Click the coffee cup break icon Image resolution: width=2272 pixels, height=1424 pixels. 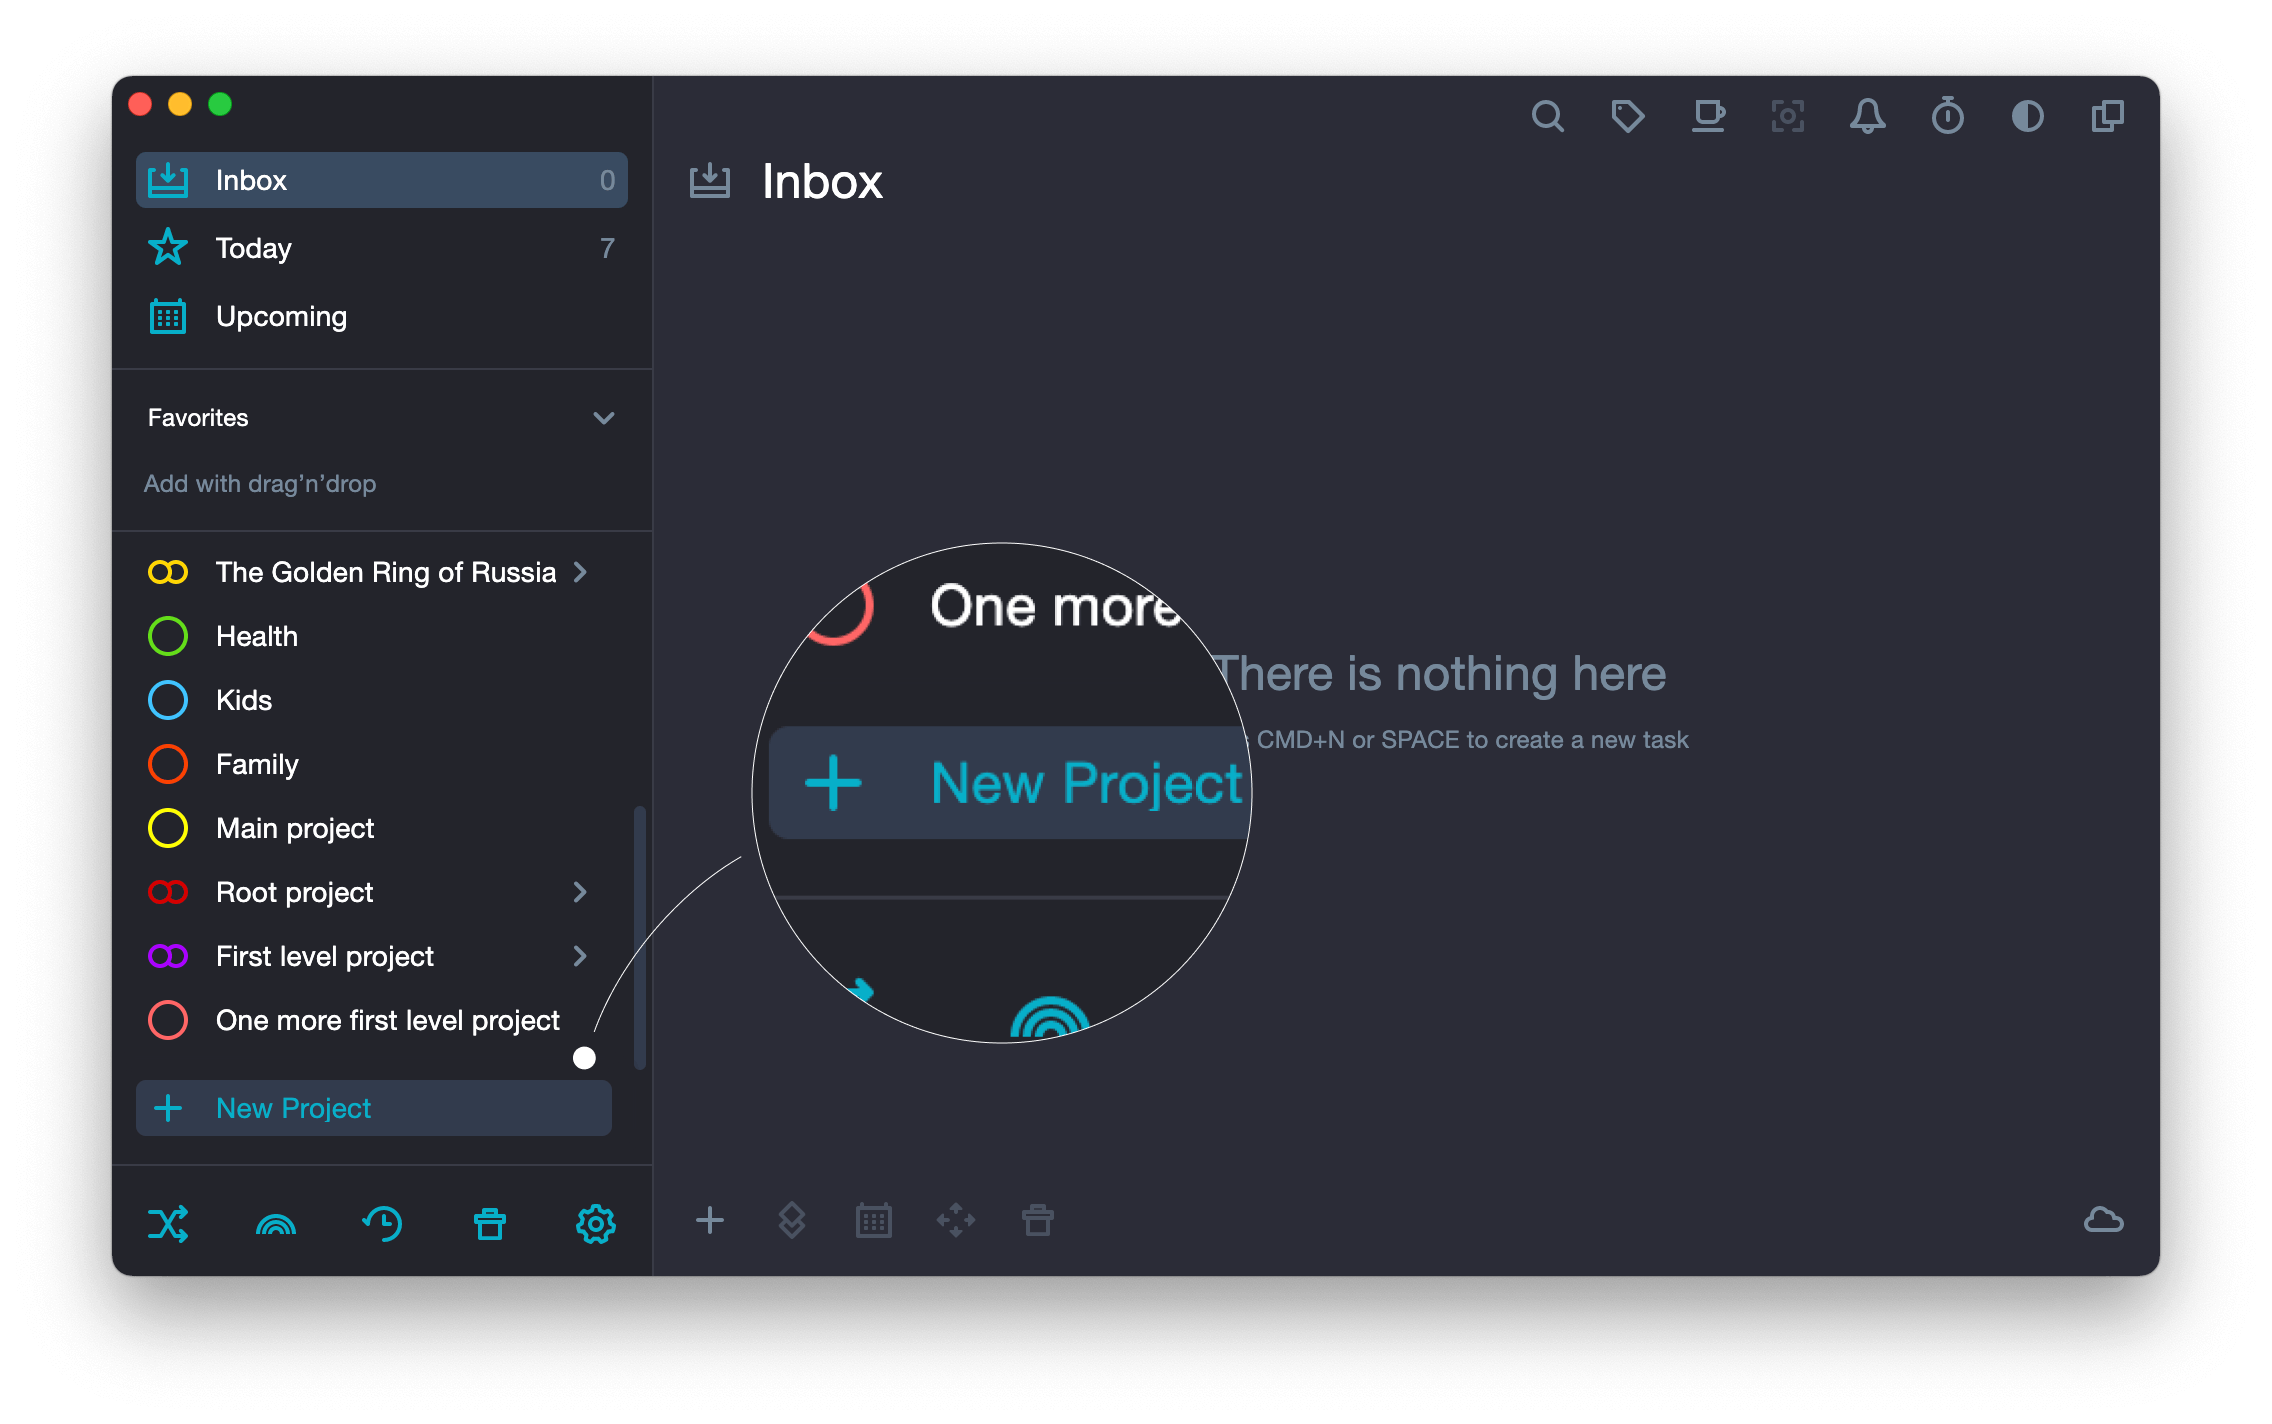point(1708,117)
